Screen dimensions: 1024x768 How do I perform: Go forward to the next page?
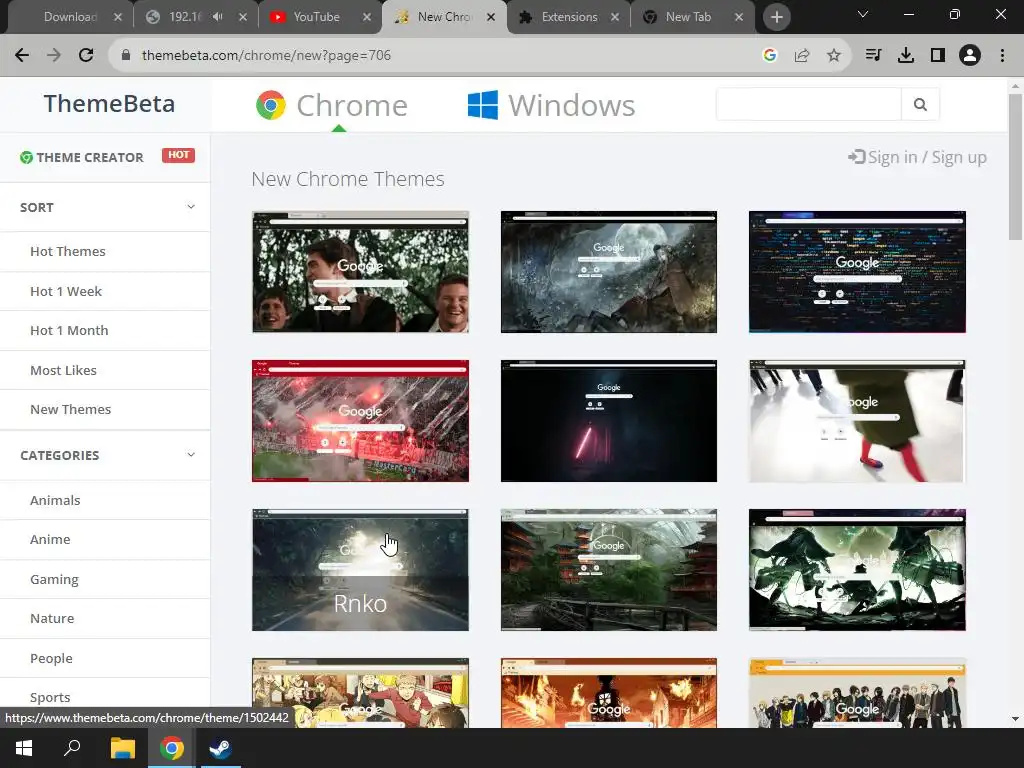point(54,56)
